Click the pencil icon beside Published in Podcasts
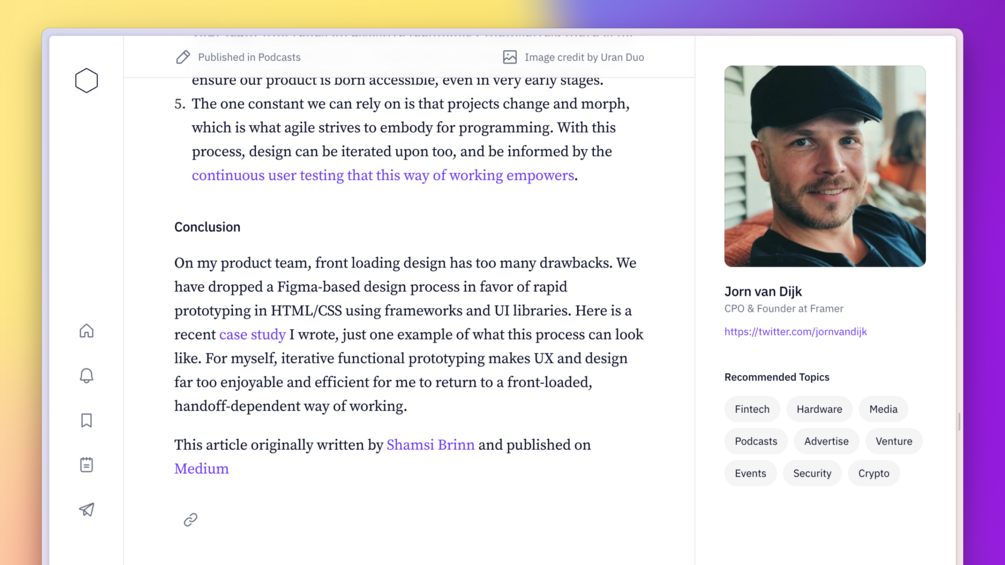 183,57
